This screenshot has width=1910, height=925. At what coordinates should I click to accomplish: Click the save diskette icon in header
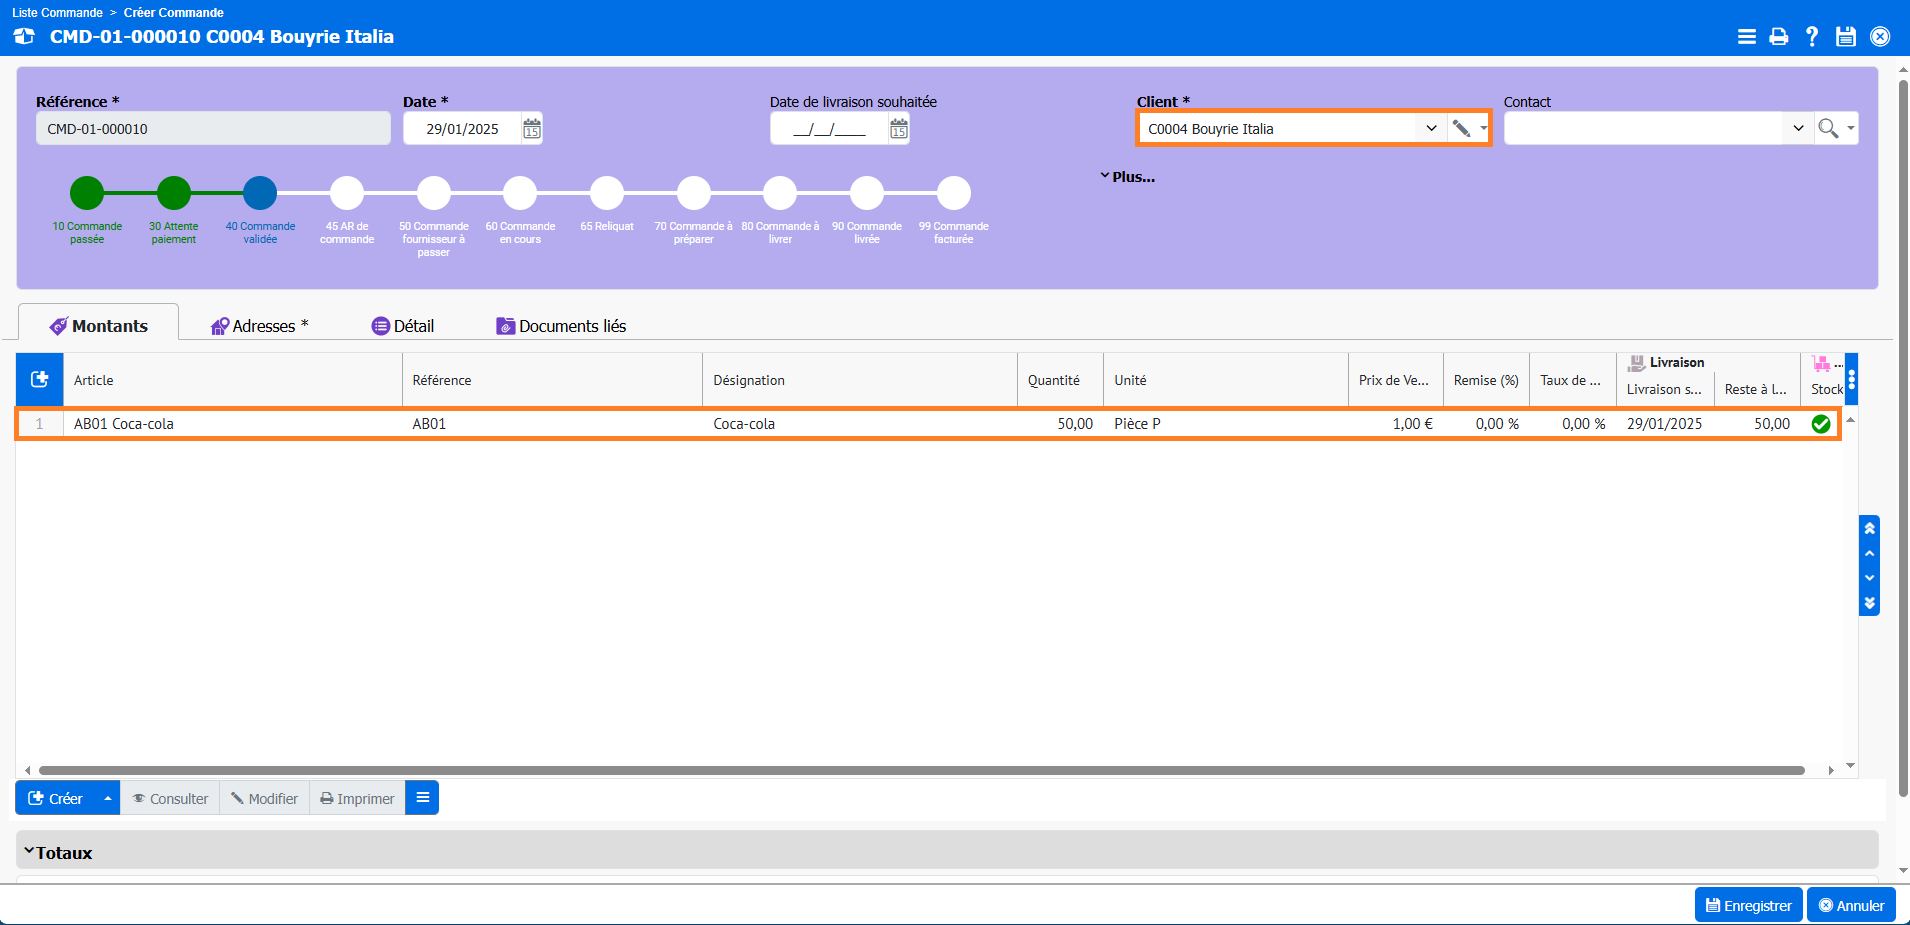point(1846,37)
